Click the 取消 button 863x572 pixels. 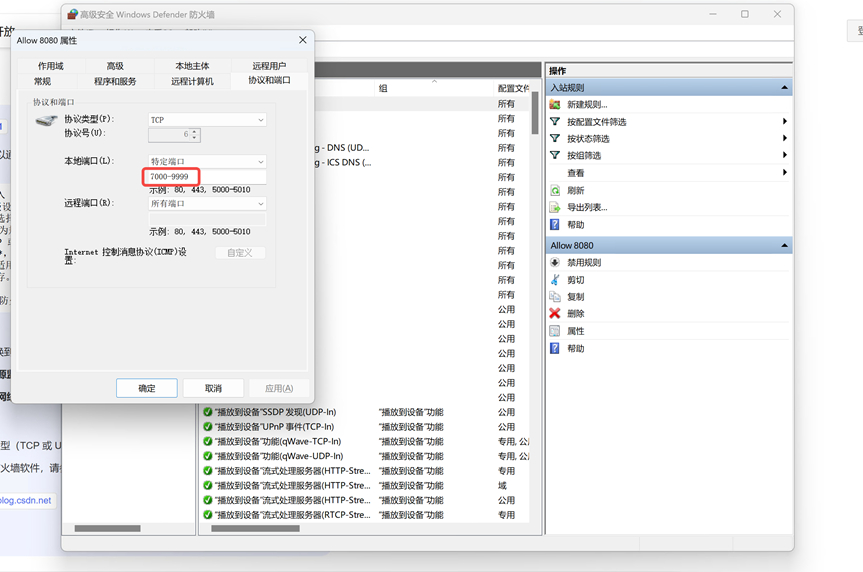213,388
